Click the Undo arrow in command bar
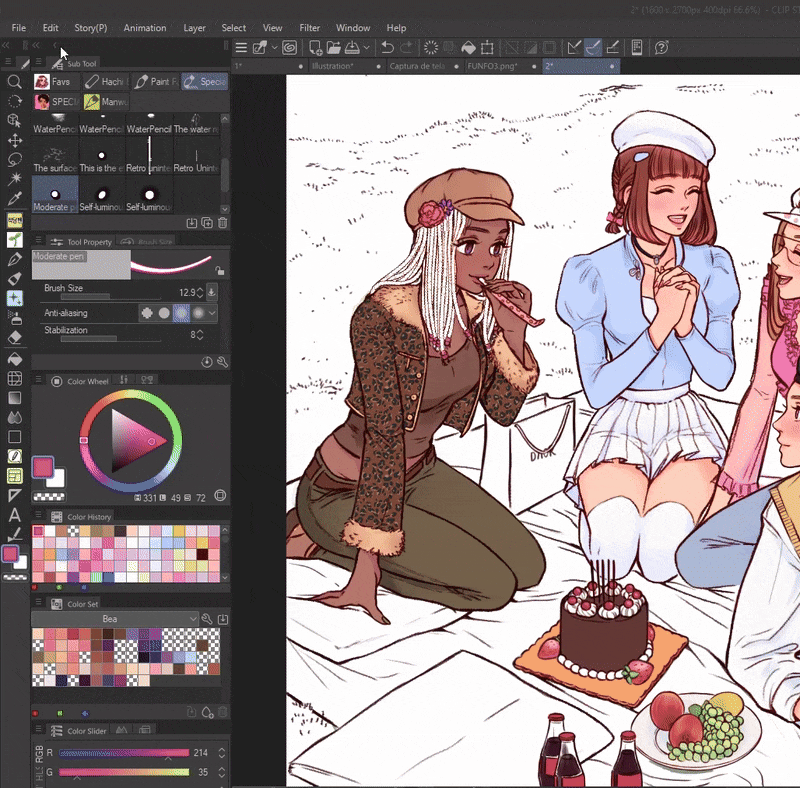Screen dimensions: 800x788 387,47
